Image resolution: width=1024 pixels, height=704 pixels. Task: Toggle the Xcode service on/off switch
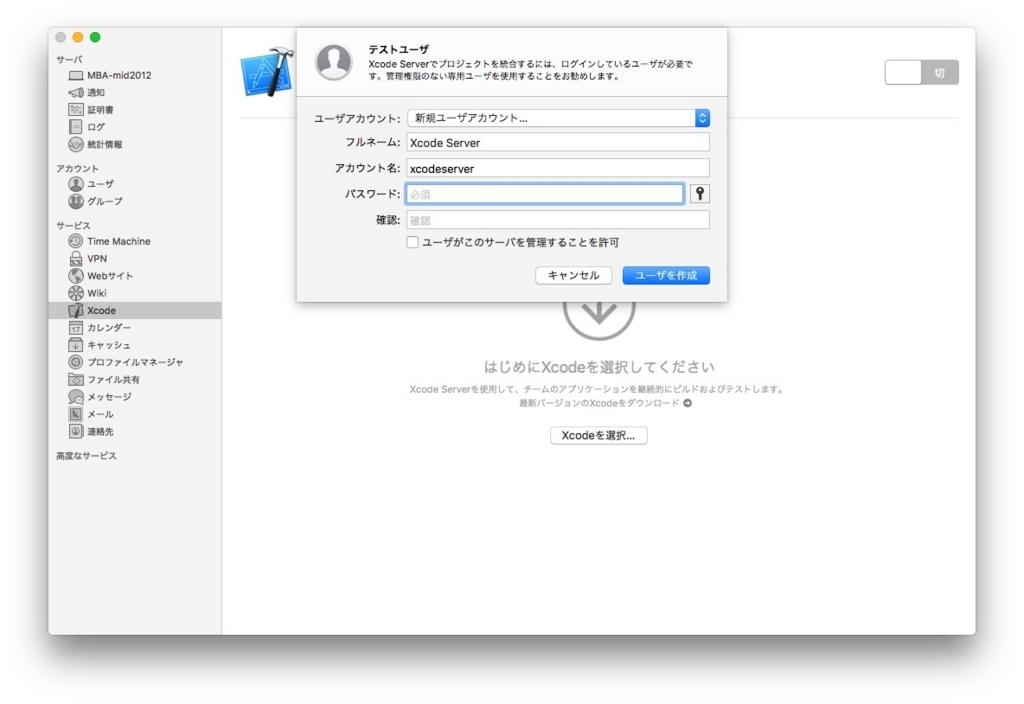(x=921, y=72)
